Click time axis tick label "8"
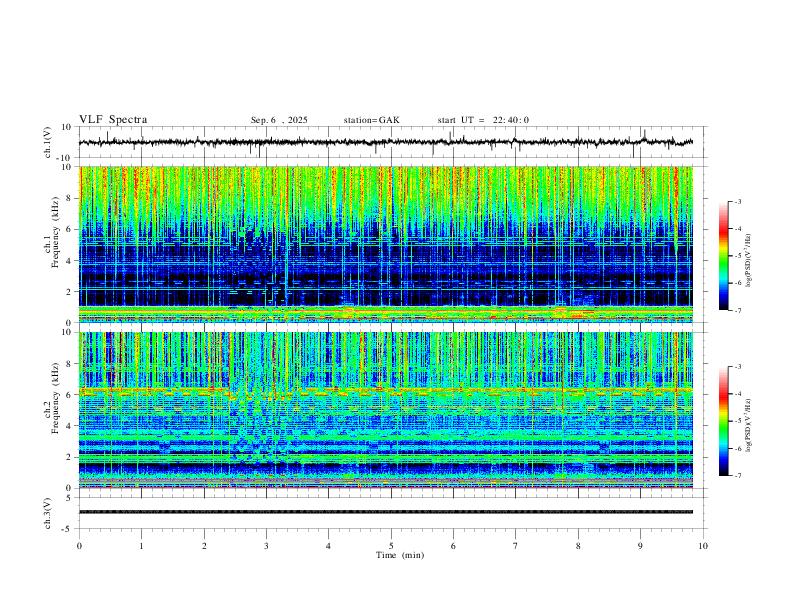Viewport: 792px width, 612px height. click(x=578, y=546)
